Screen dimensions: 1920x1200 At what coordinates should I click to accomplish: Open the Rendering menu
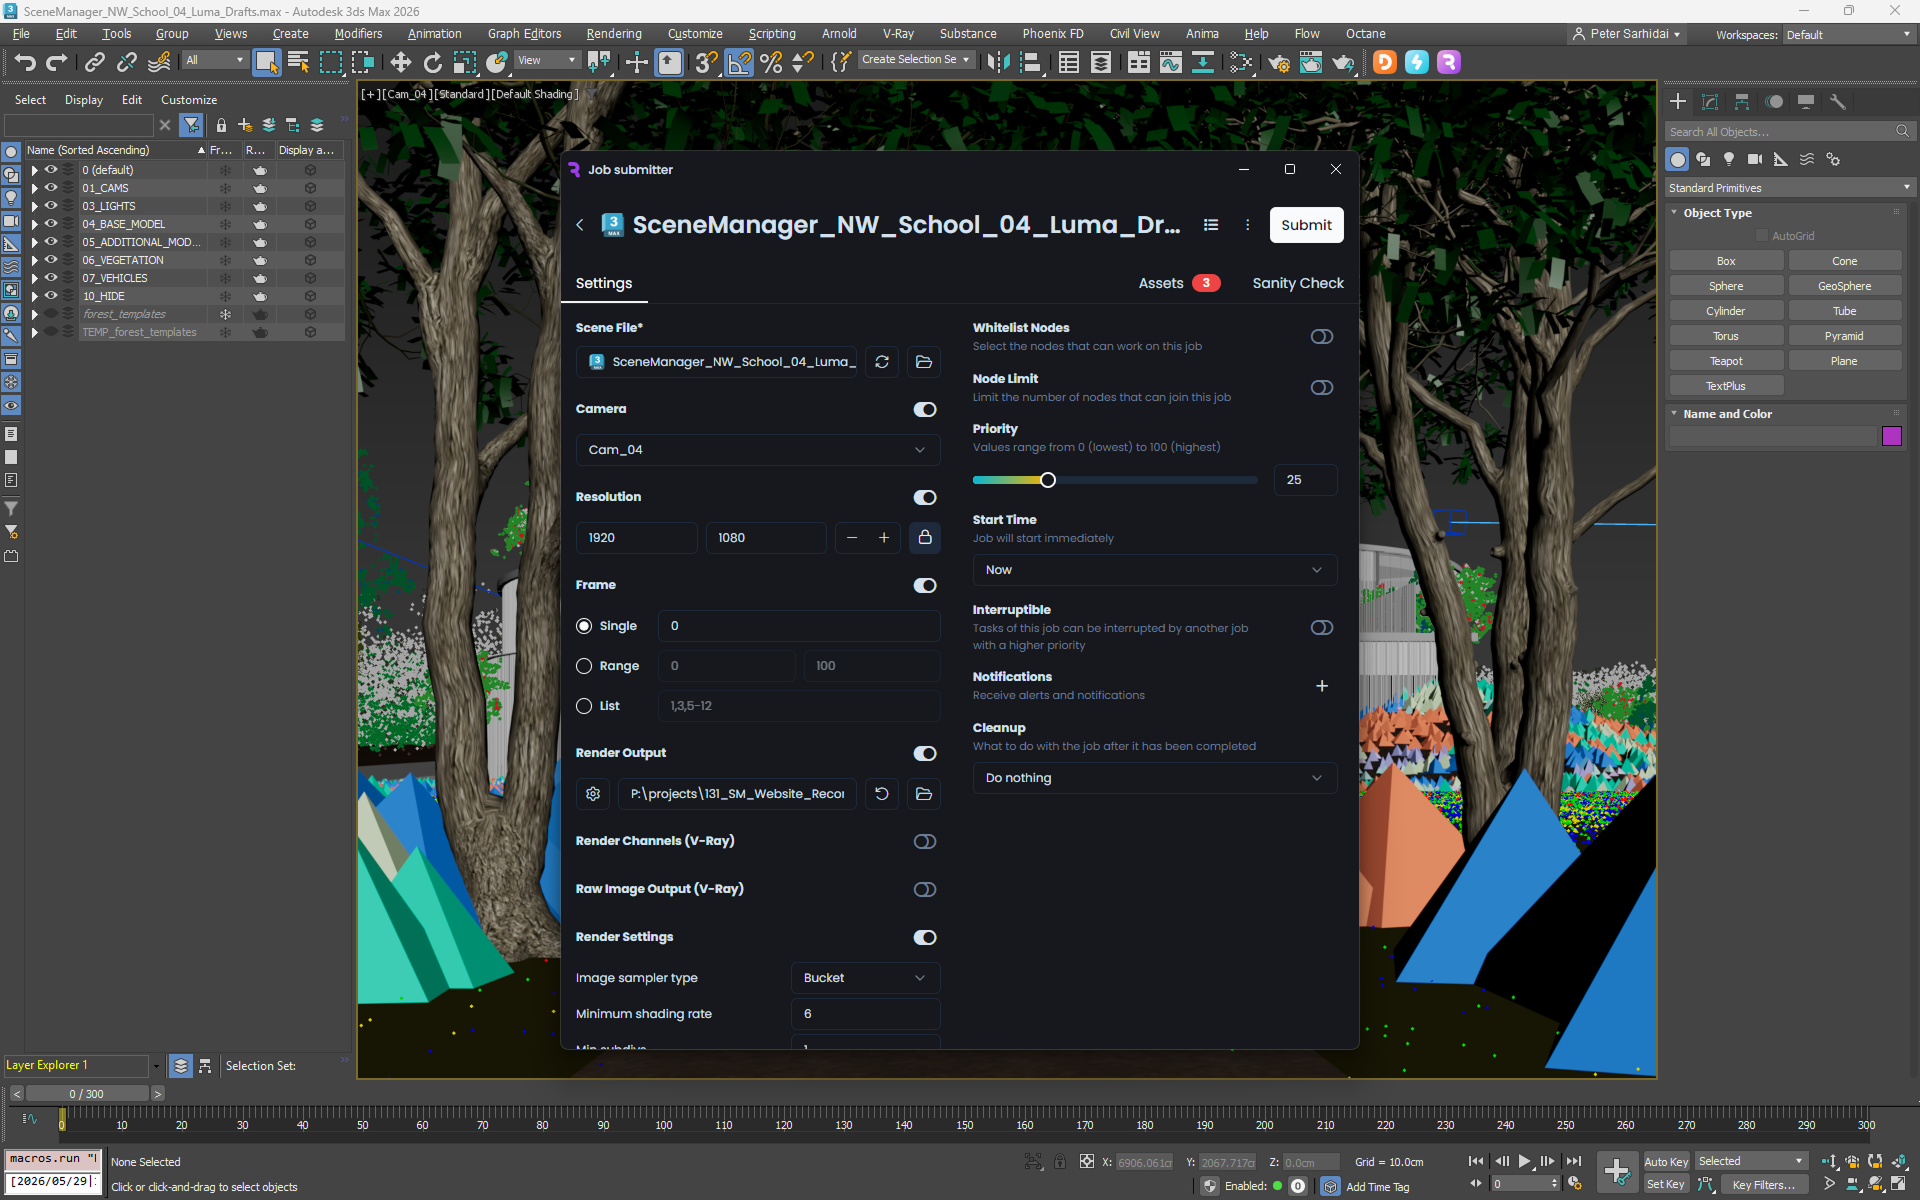(614, 34)
